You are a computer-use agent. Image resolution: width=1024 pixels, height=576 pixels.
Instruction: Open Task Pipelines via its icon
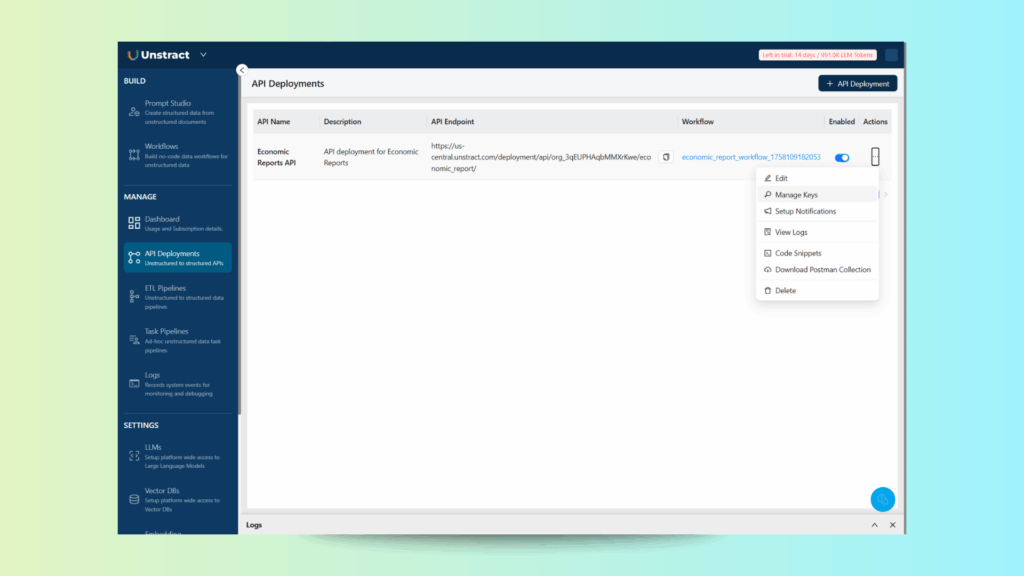coord(134,340)
